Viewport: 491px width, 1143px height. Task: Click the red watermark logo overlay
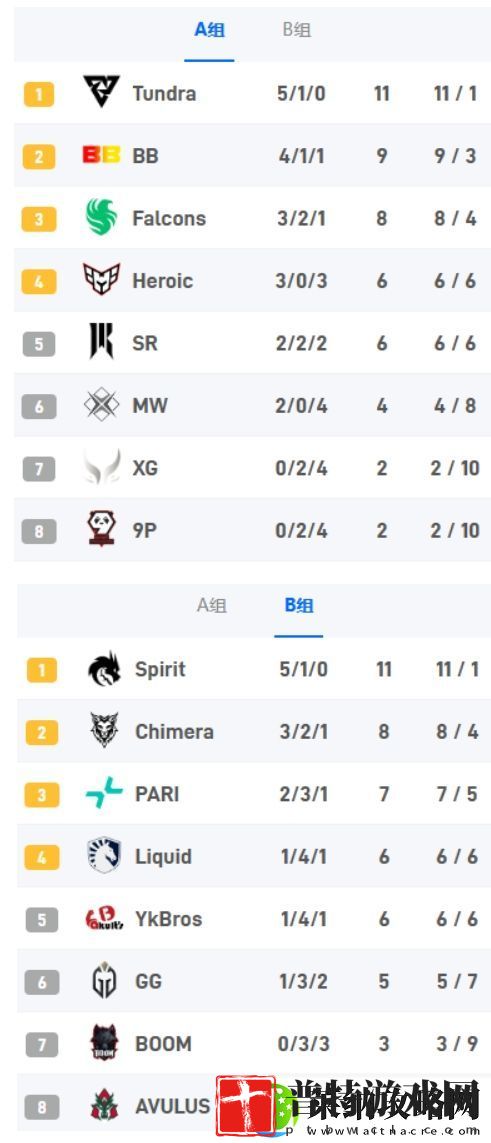click(246, 1106)
